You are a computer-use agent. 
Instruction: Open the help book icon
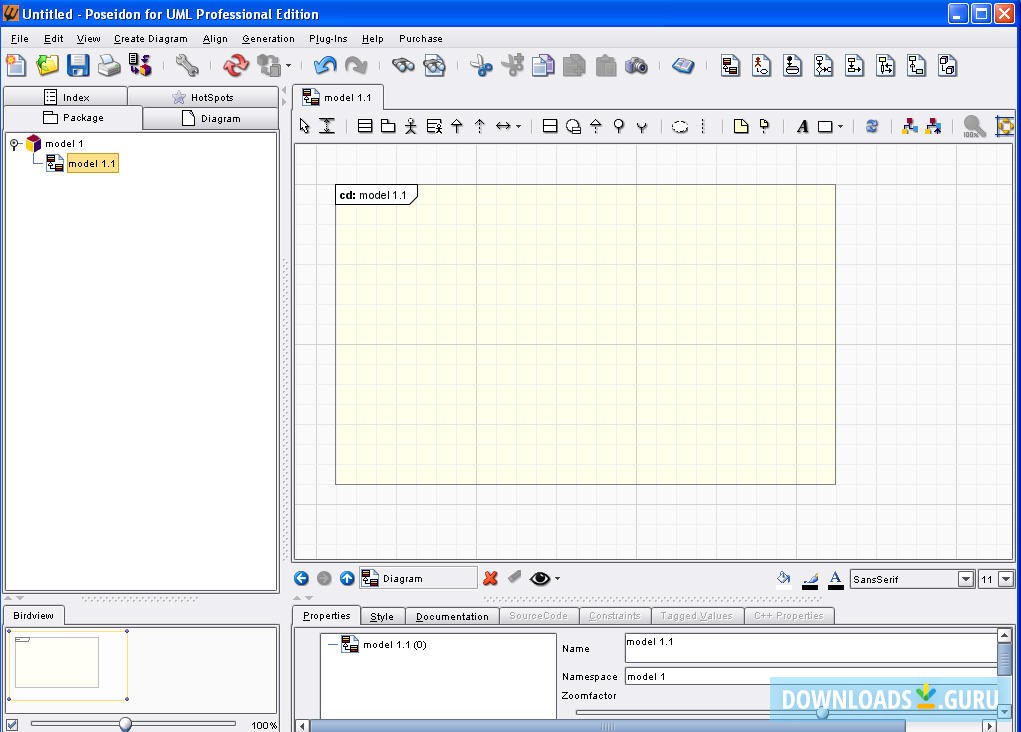[683, 65]
